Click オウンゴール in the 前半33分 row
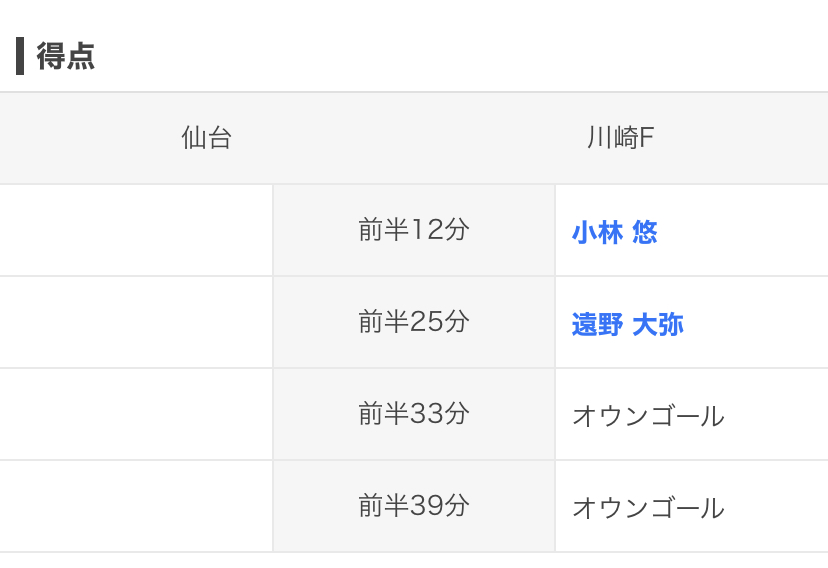This screenshot has width=828, height=568. pyautogui.click(x=648, y=416)
